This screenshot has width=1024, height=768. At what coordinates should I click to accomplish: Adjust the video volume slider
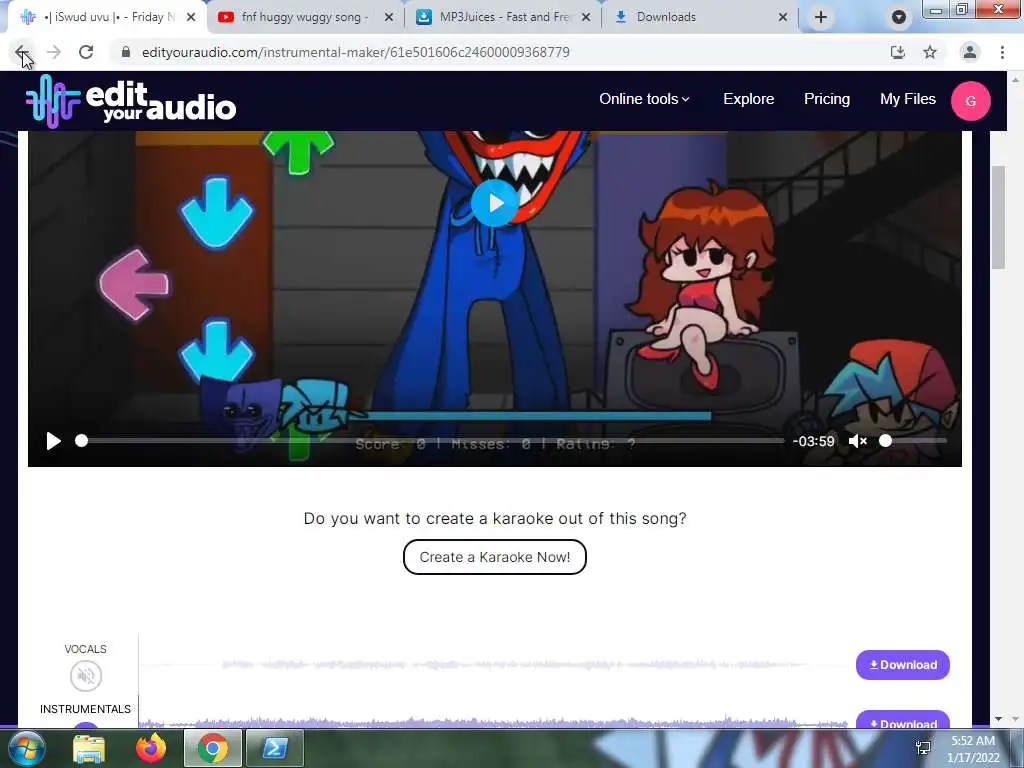[913, 441]
